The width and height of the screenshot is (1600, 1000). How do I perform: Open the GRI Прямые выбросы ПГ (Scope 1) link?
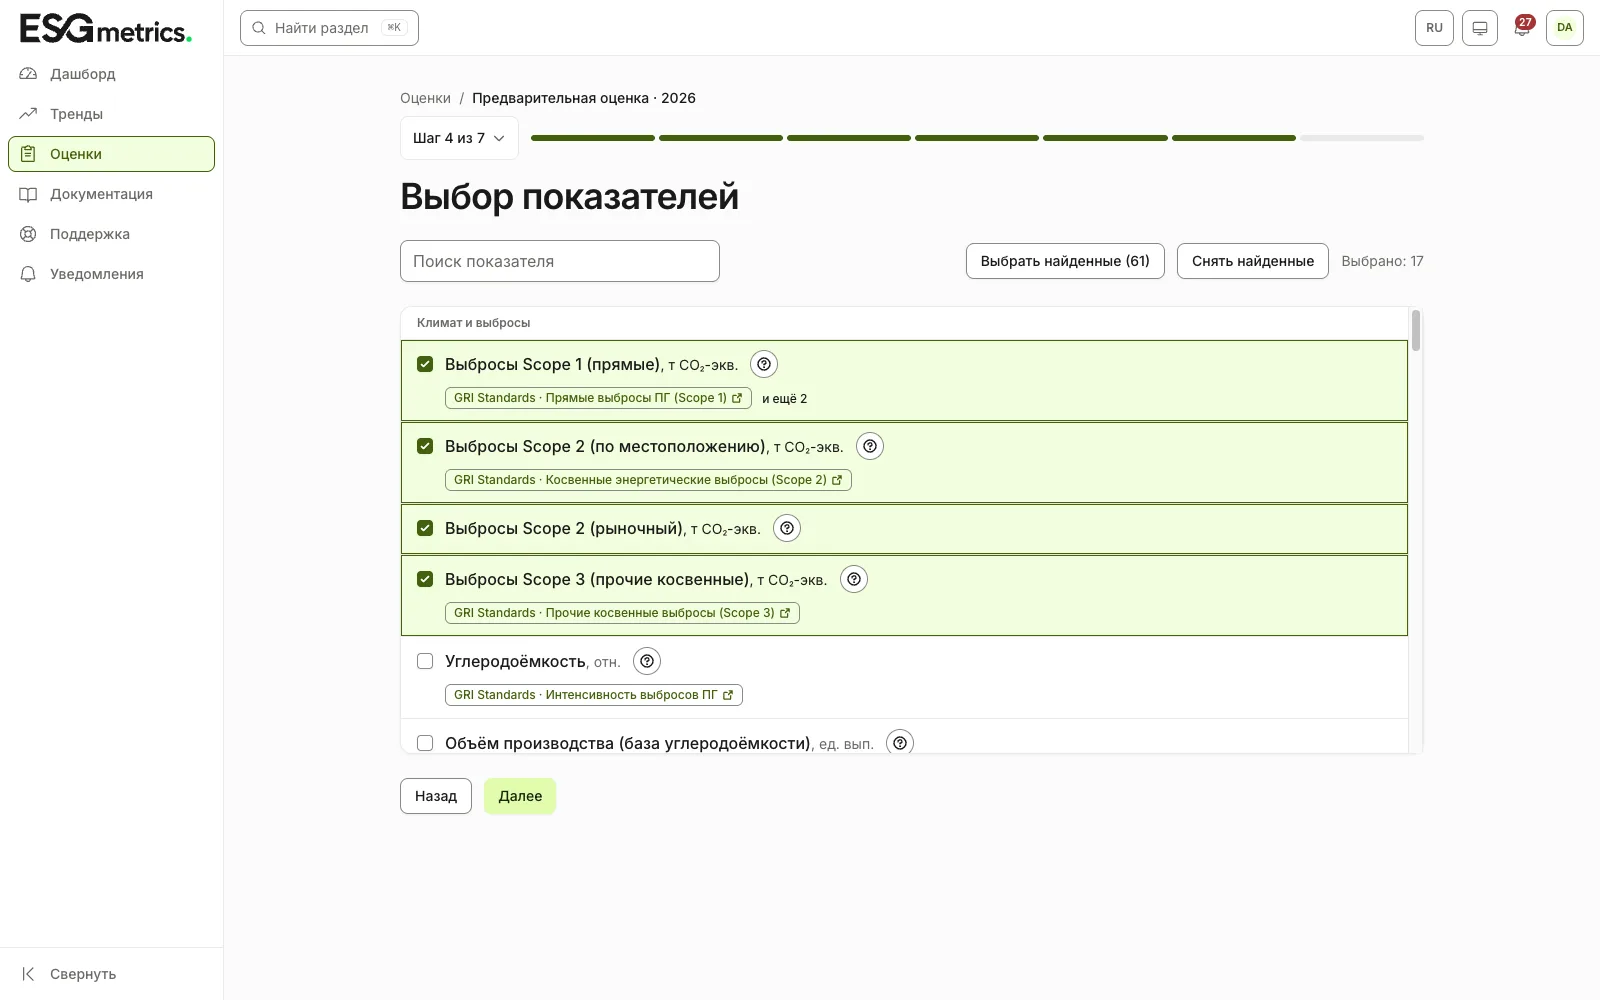[x=598, y=398]
